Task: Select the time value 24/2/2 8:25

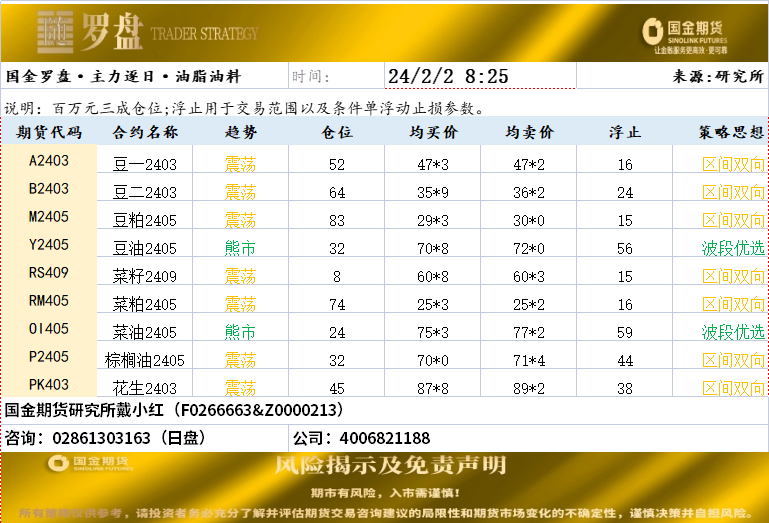Action: pyautogui.click(x=448, y=76)
